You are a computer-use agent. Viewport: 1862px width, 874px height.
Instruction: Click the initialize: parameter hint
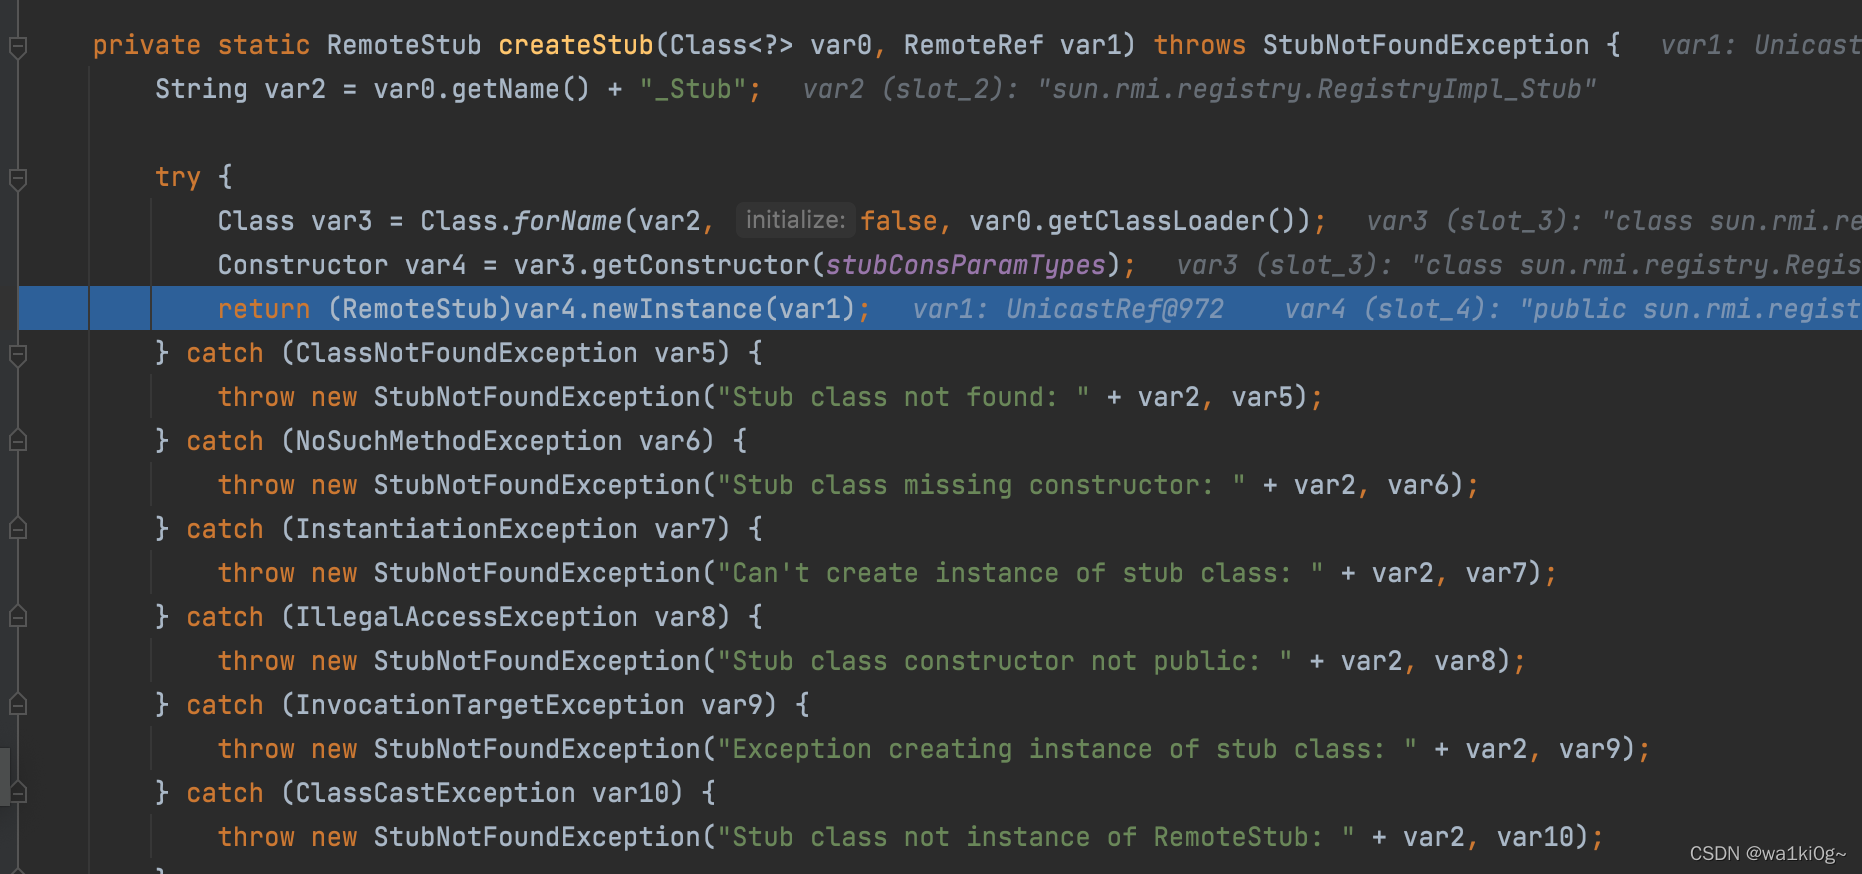796,220
